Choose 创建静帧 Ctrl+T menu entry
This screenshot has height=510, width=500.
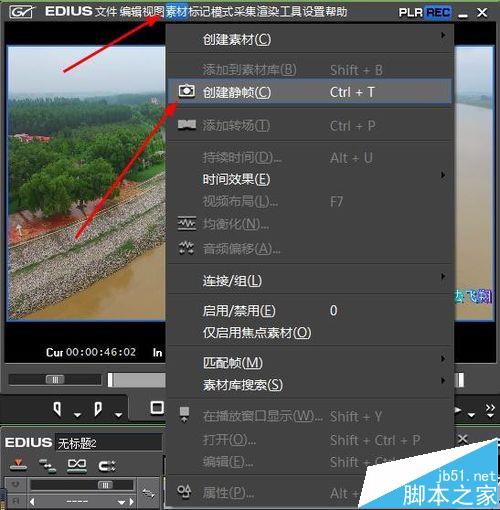(309, 92)
